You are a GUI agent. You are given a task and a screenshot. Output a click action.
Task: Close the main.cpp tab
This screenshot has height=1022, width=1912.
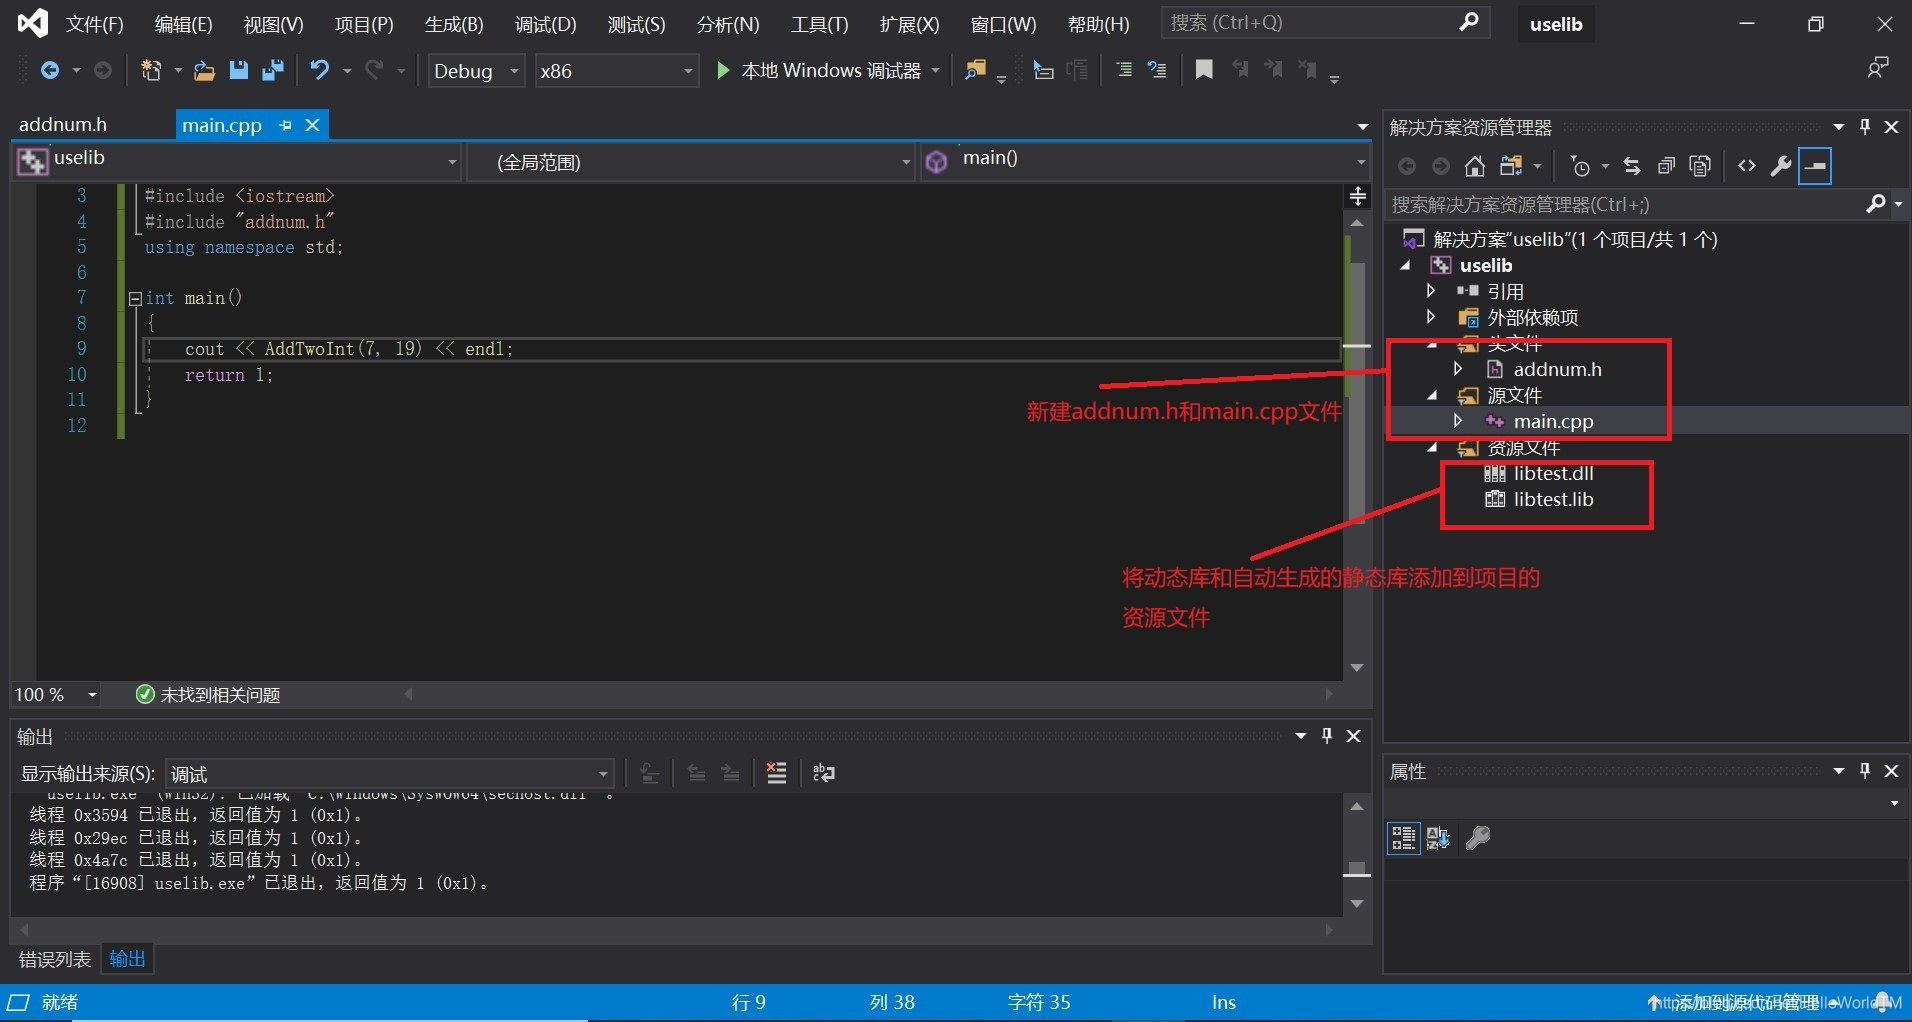313,125
